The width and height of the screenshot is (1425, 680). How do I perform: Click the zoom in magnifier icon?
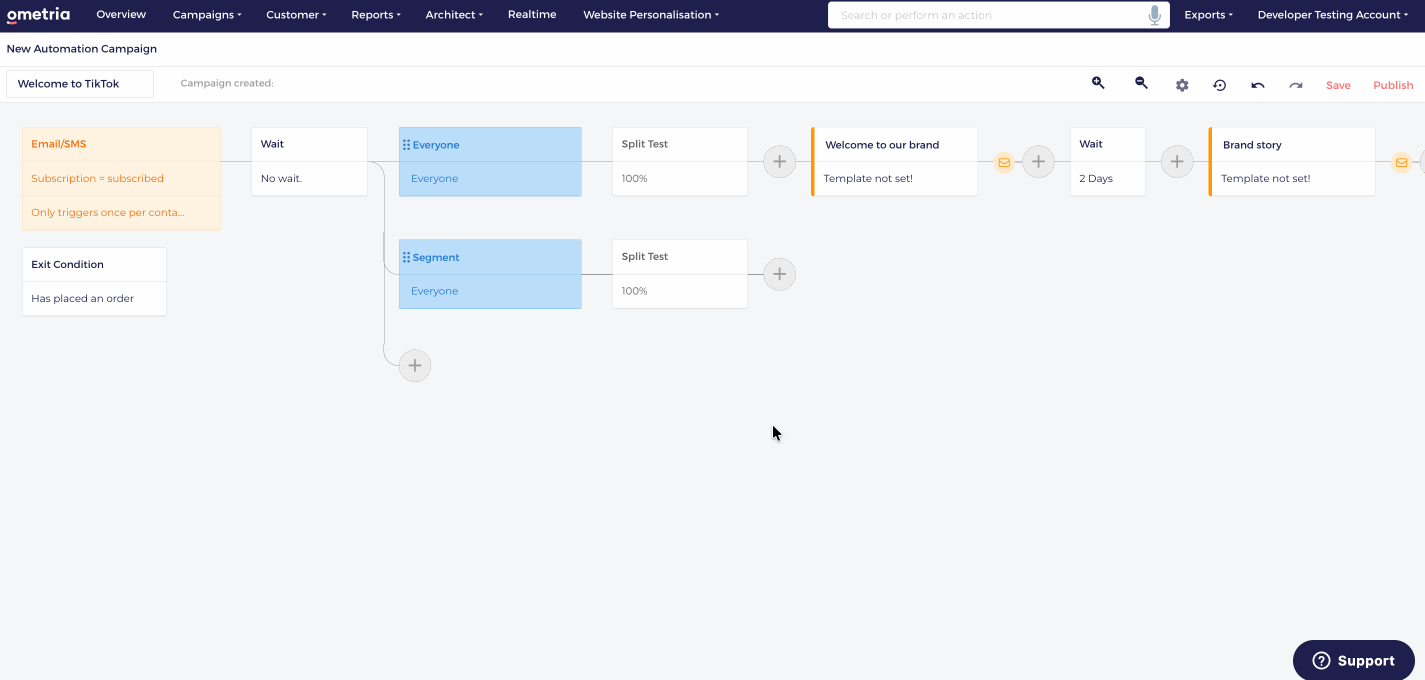tap(1098, 84)
